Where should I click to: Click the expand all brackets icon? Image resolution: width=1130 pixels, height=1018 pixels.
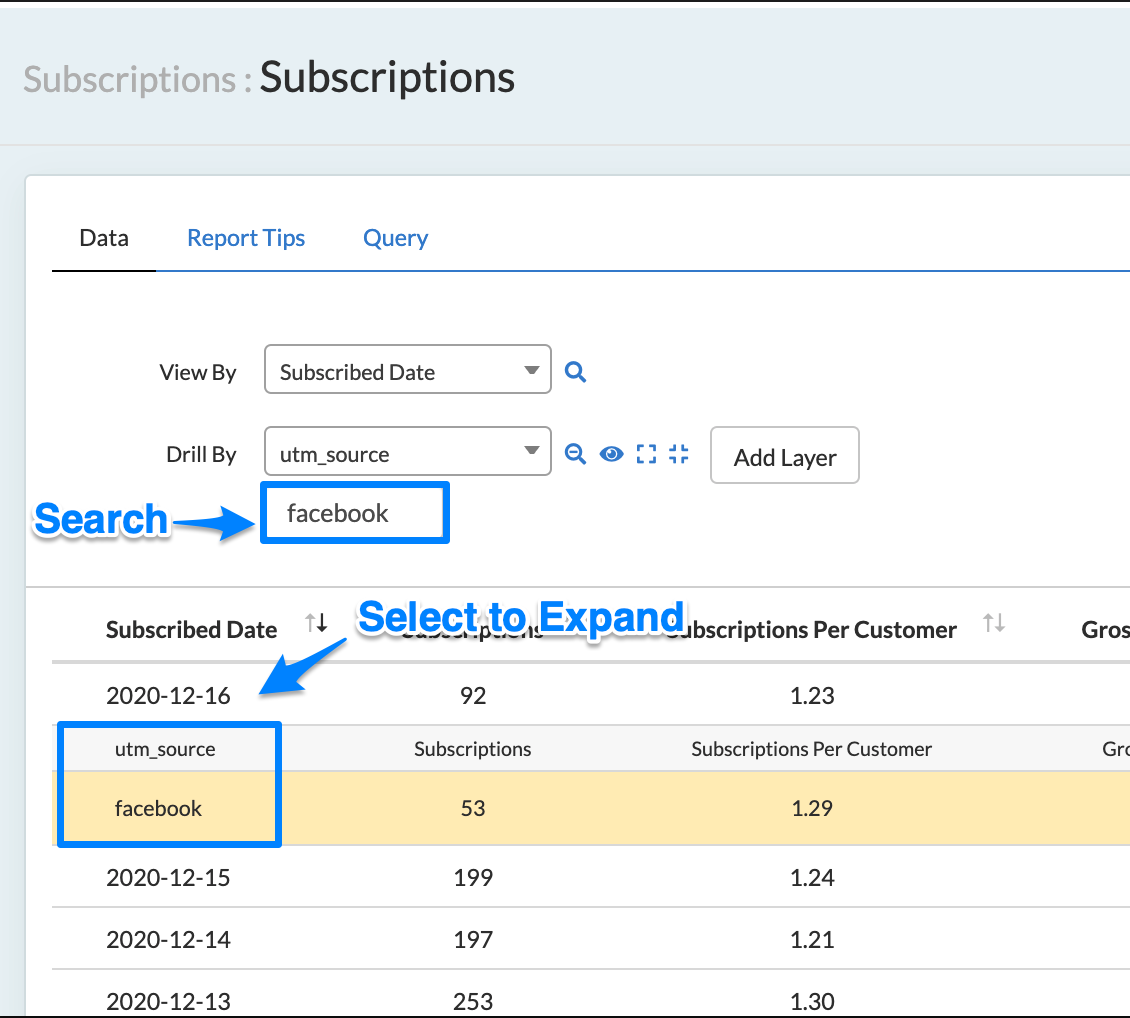pos(646,454)
